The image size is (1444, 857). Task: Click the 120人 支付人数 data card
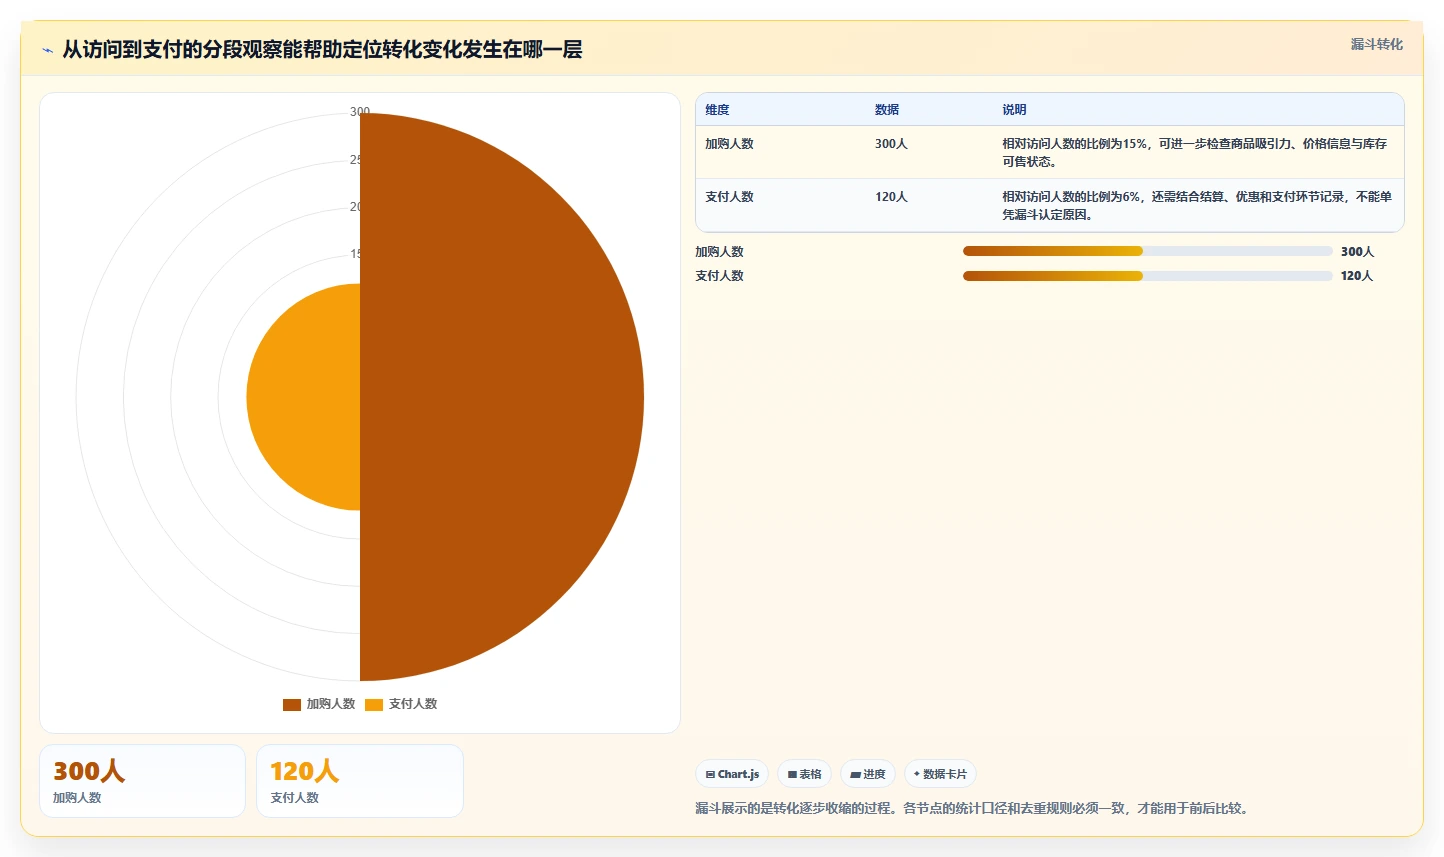coord(360,781)
